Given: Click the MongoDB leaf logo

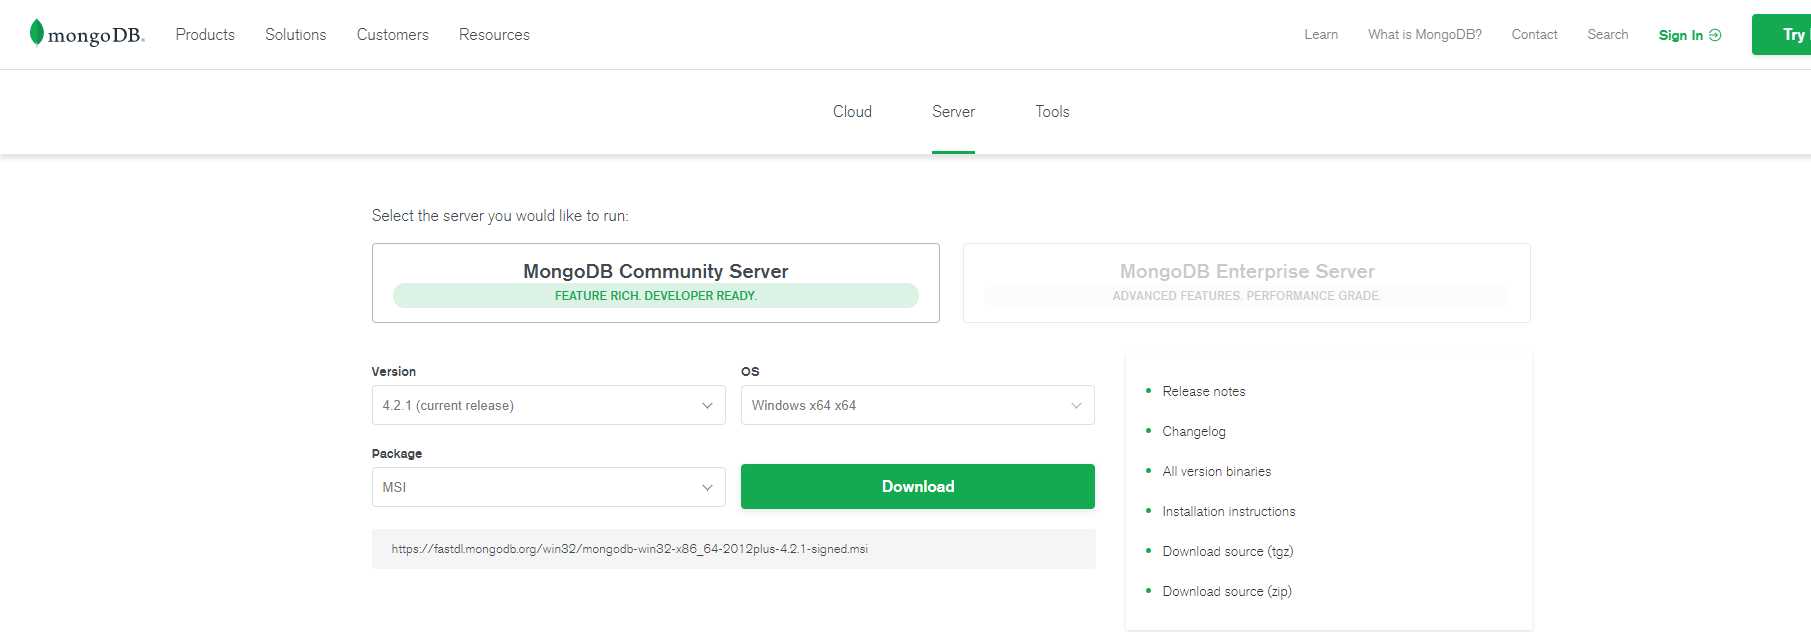Looking at the screenshot, I should (x=37, y=33).
